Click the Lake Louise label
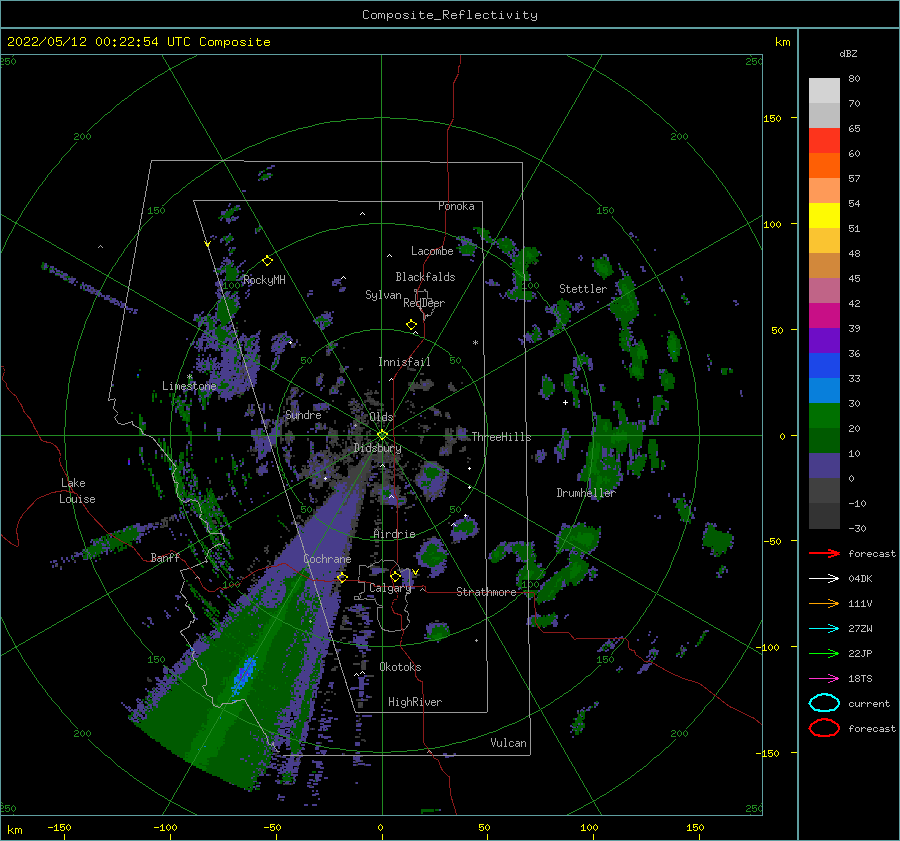 [x=77, y=491]
